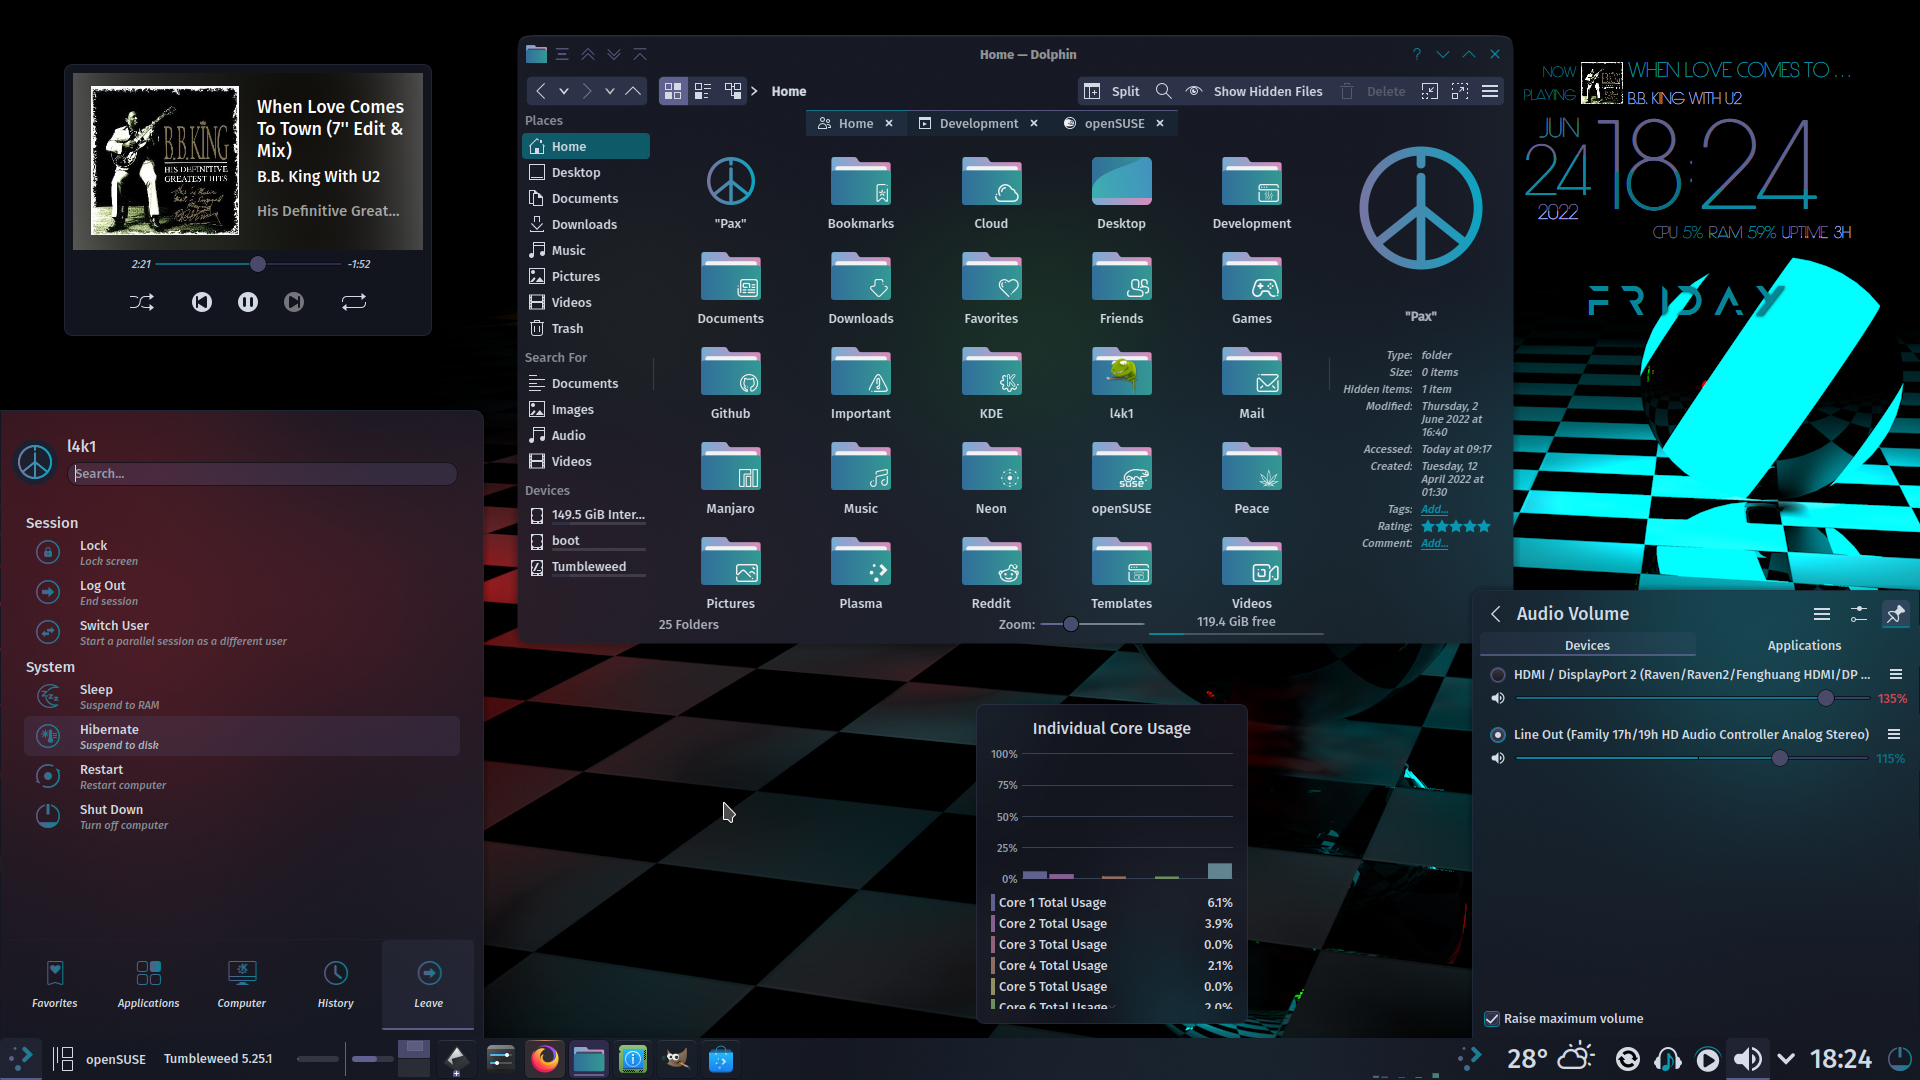This screenshot has height=1080, width=1920.
Task: Click Add comment link in info panel
Action: coord(1434,543)
